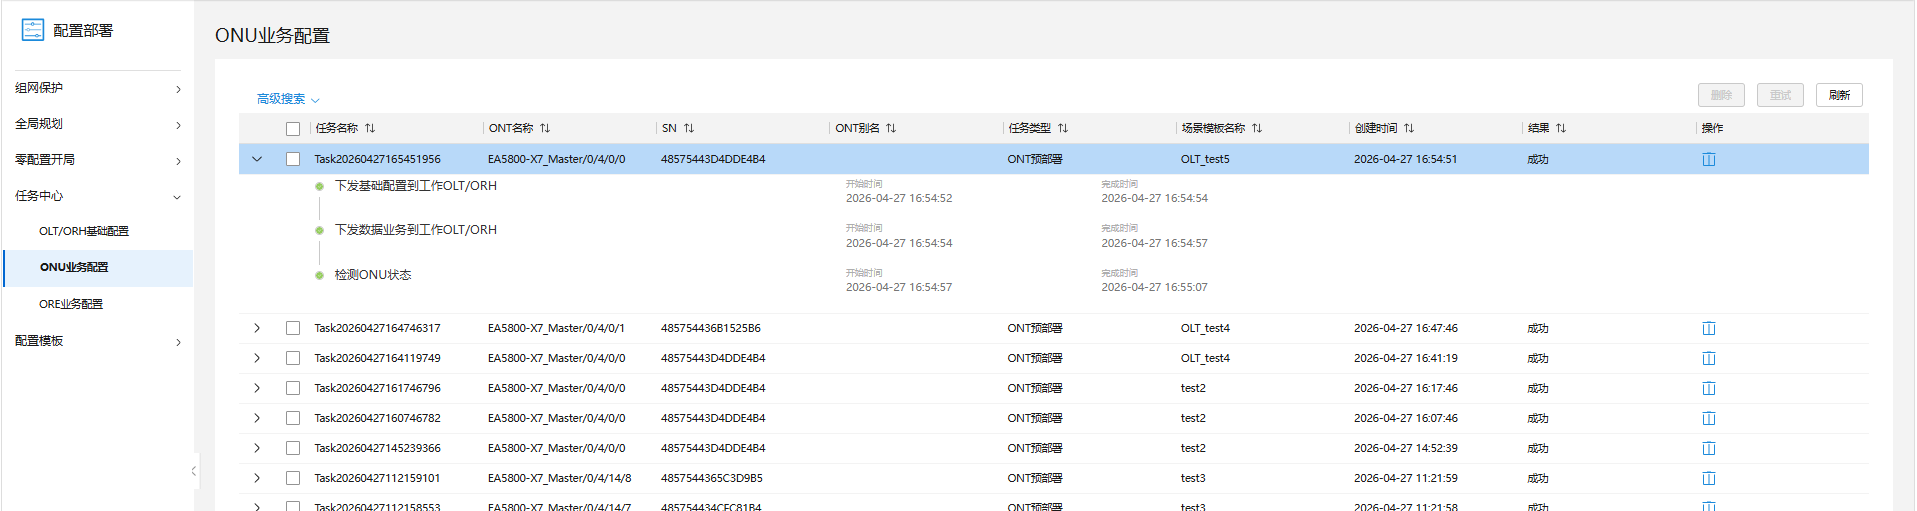Screen dimensions: 1917x511
Task: Click green status dot for 检测ONU状态
Action: point(319,275)
